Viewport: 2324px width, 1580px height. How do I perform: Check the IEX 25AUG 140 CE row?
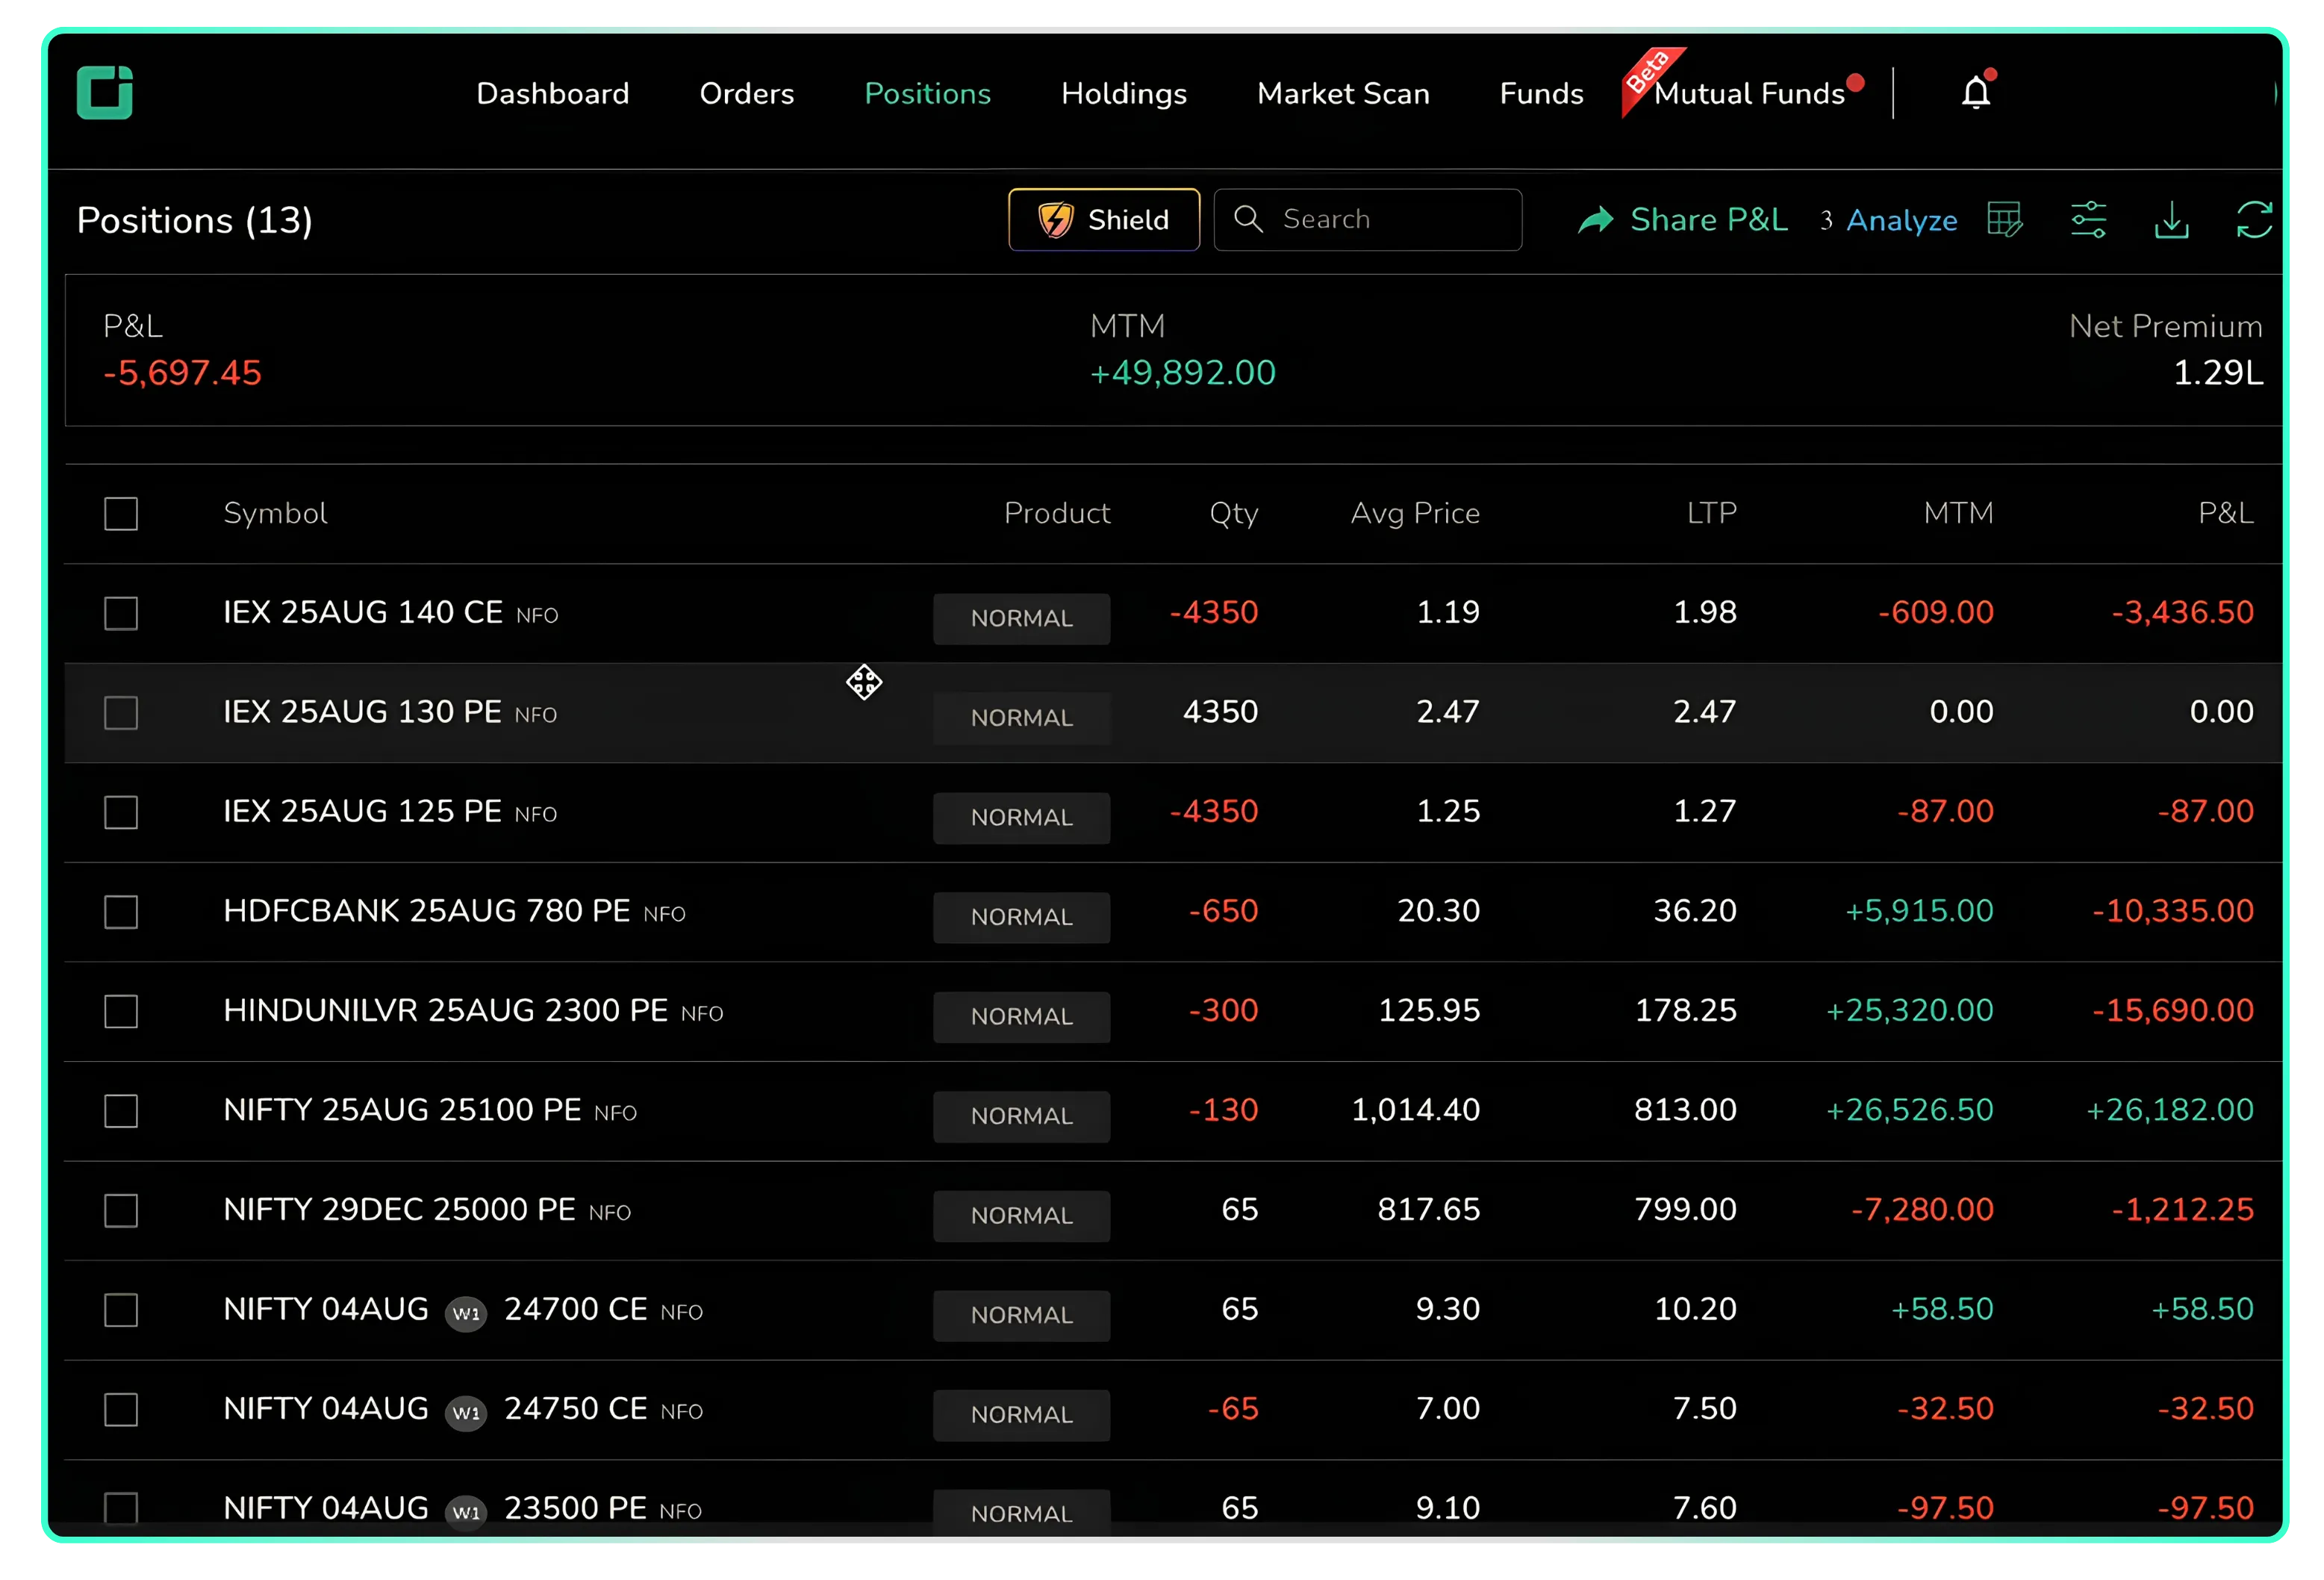pos(121,613)
